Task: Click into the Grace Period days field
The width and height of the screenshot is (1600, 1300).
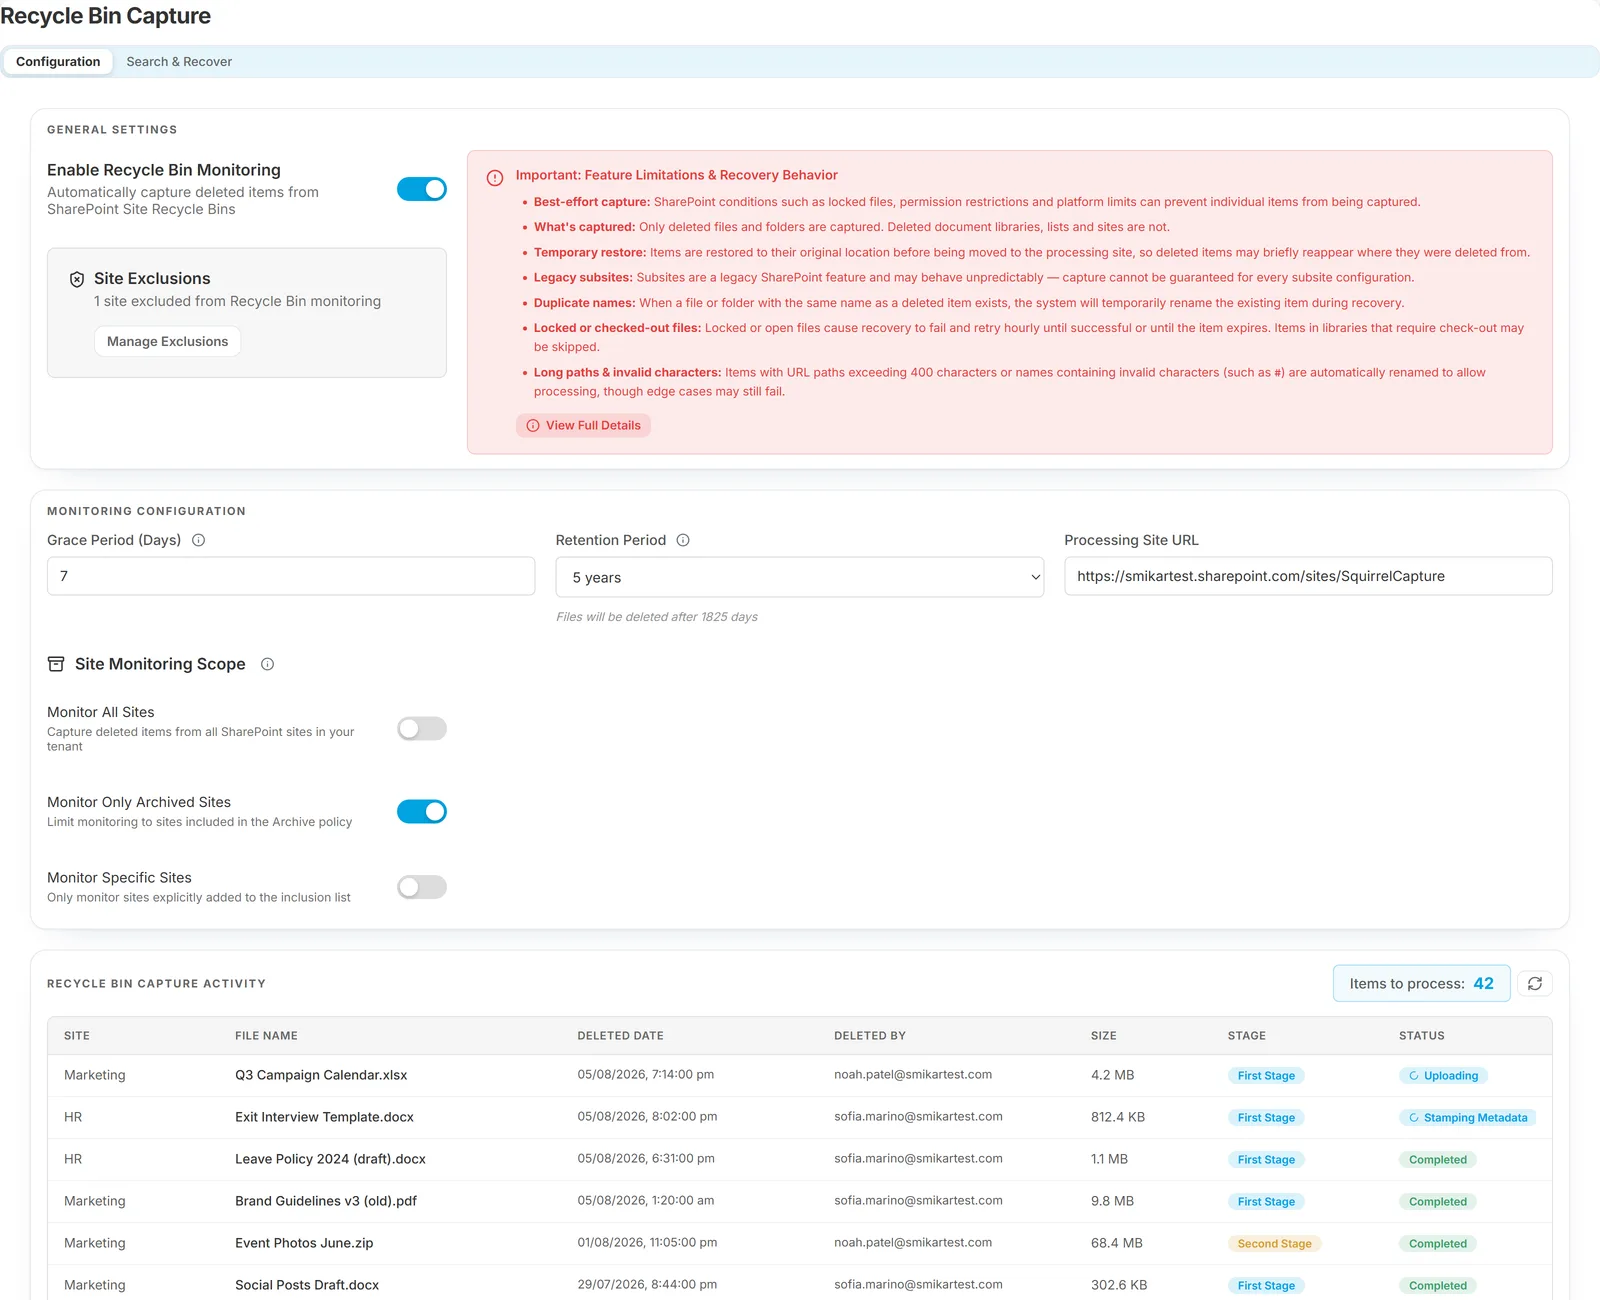Action: click(x=291, y=576)
